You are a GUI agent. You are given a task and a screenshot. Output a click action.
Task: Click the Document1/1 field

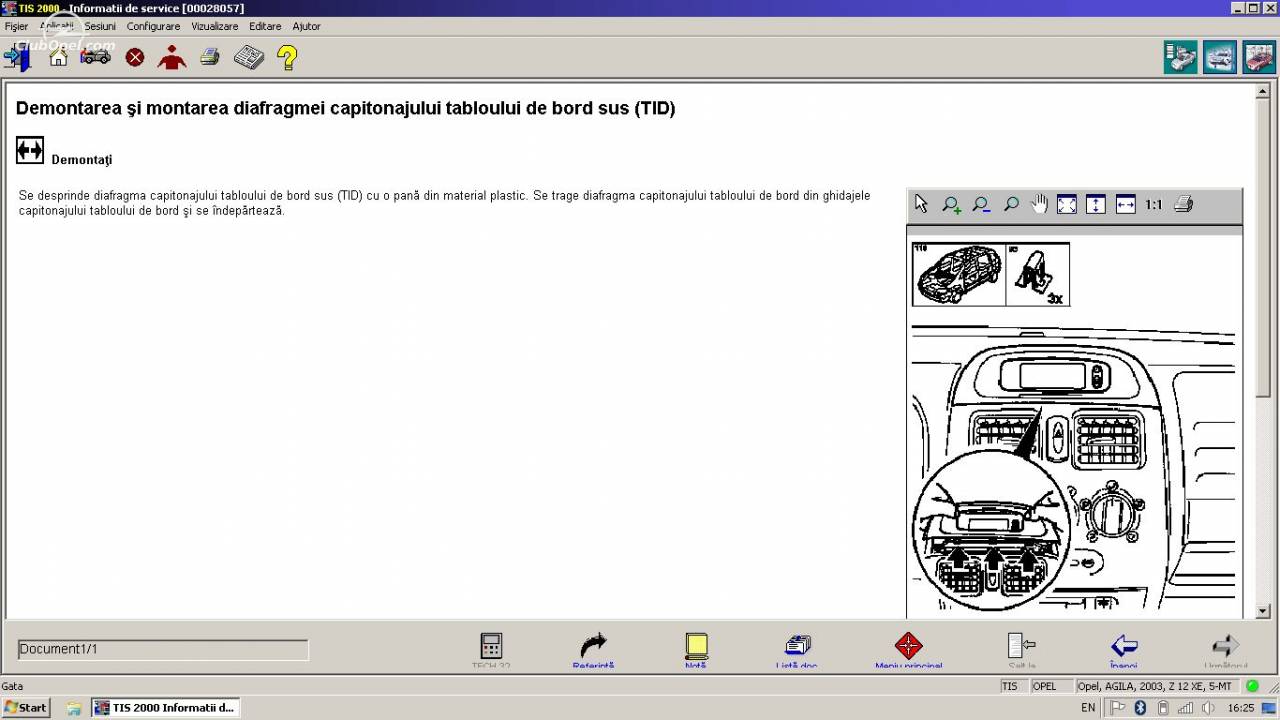[x=163, y=650]
